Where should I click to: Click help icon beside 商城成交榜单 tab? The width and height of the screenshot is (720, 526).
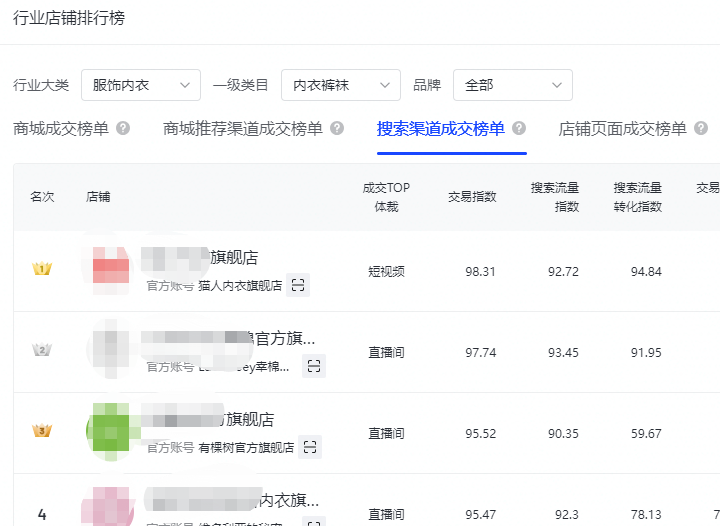coord(123,129)
